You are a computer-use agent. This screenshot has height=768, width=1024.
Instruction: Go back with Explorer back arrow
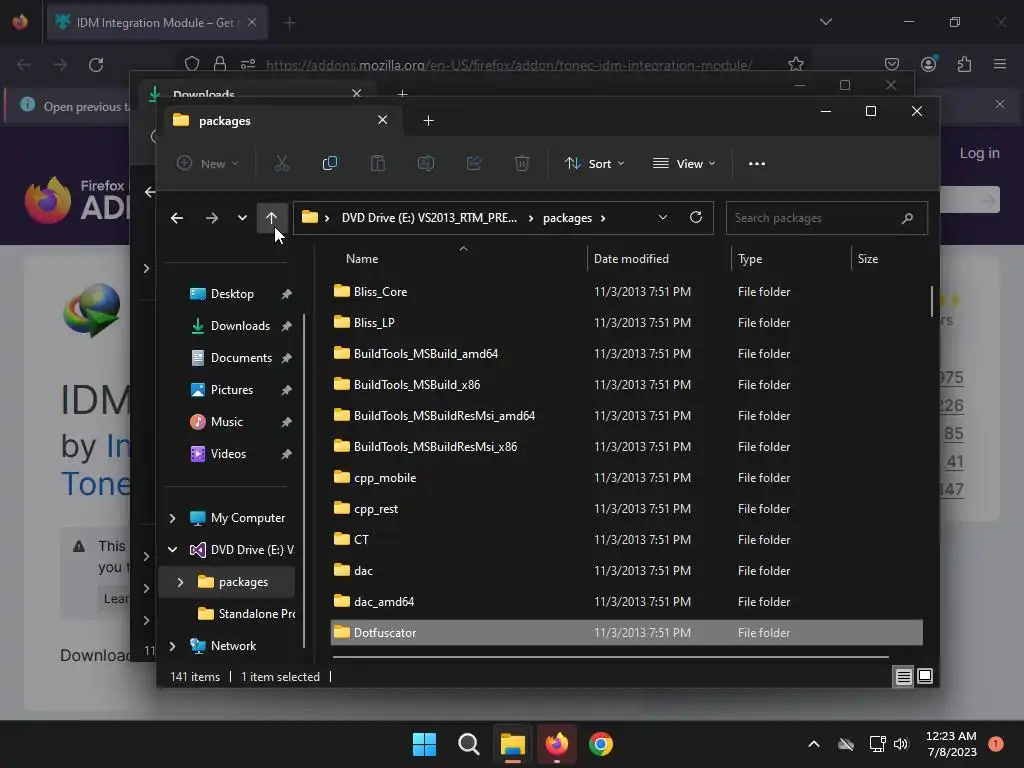tap(176, 218)
